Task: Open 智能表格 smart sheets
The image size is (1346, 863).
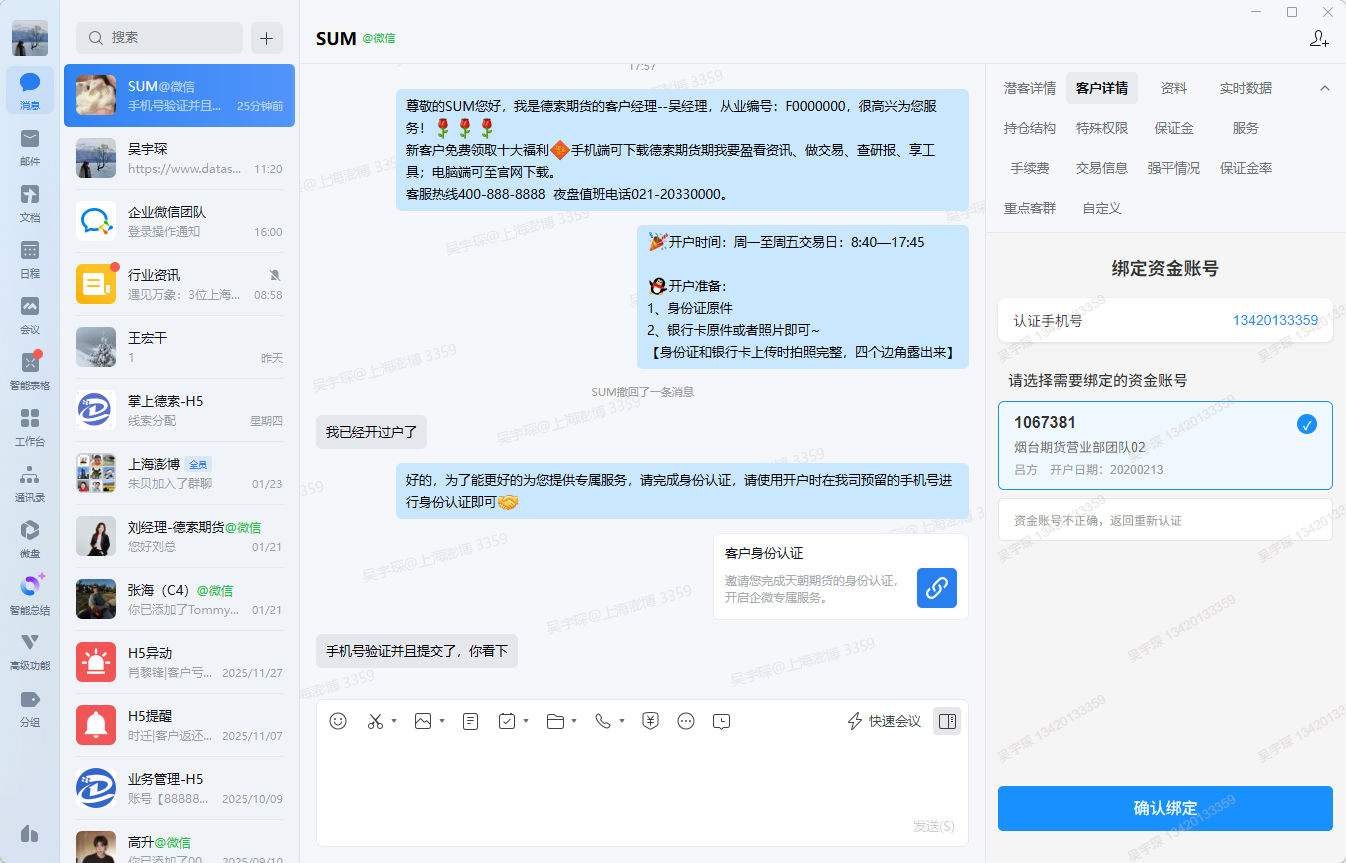Action: click(x=30, y=370)
